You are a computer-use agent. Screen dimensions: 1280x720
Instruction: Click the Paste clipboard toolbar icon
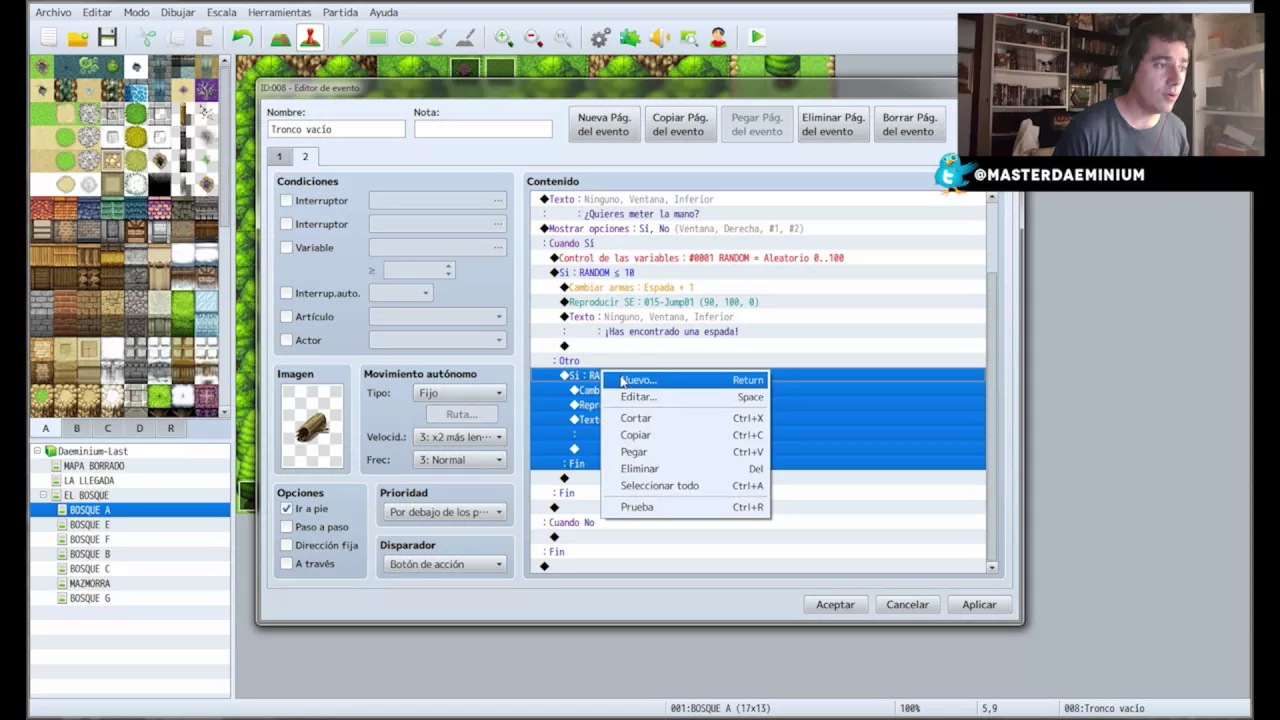(205, 38)
